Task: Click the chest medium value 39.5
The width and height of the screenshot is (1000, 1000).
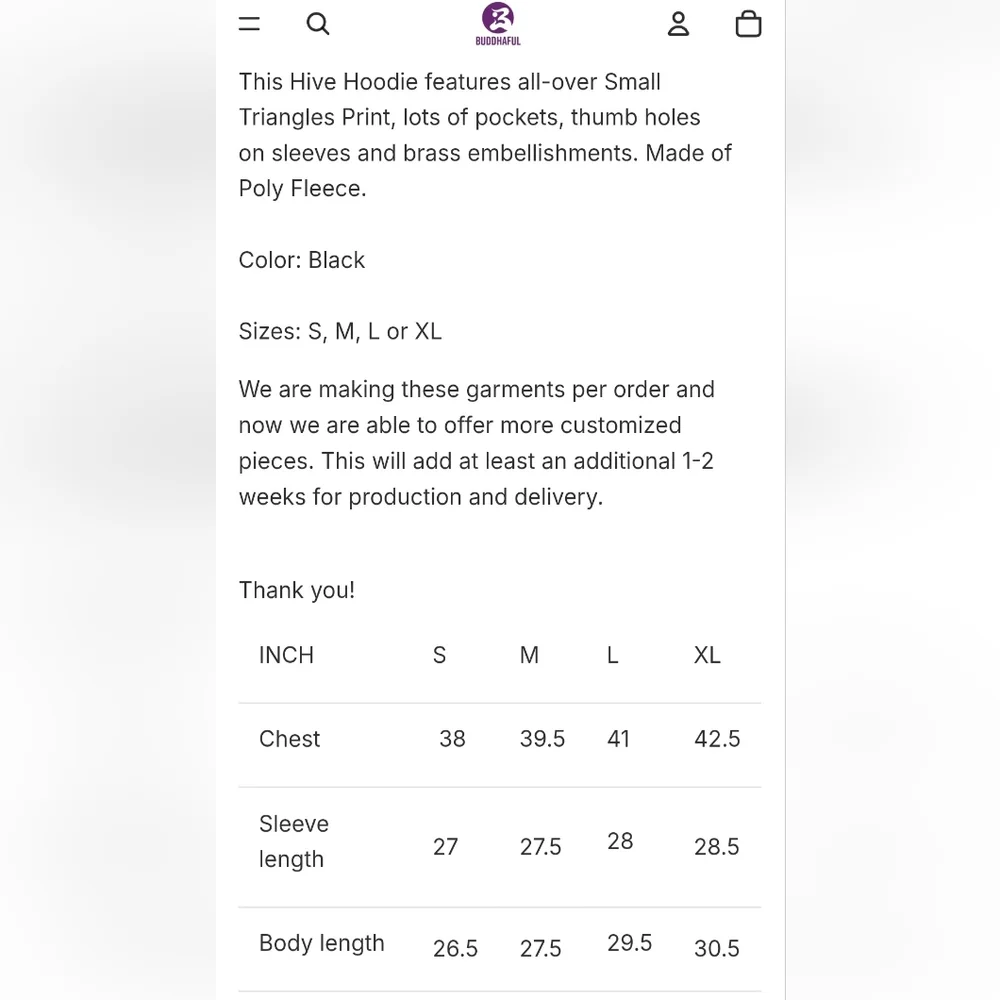Action: tap(542, 739)
